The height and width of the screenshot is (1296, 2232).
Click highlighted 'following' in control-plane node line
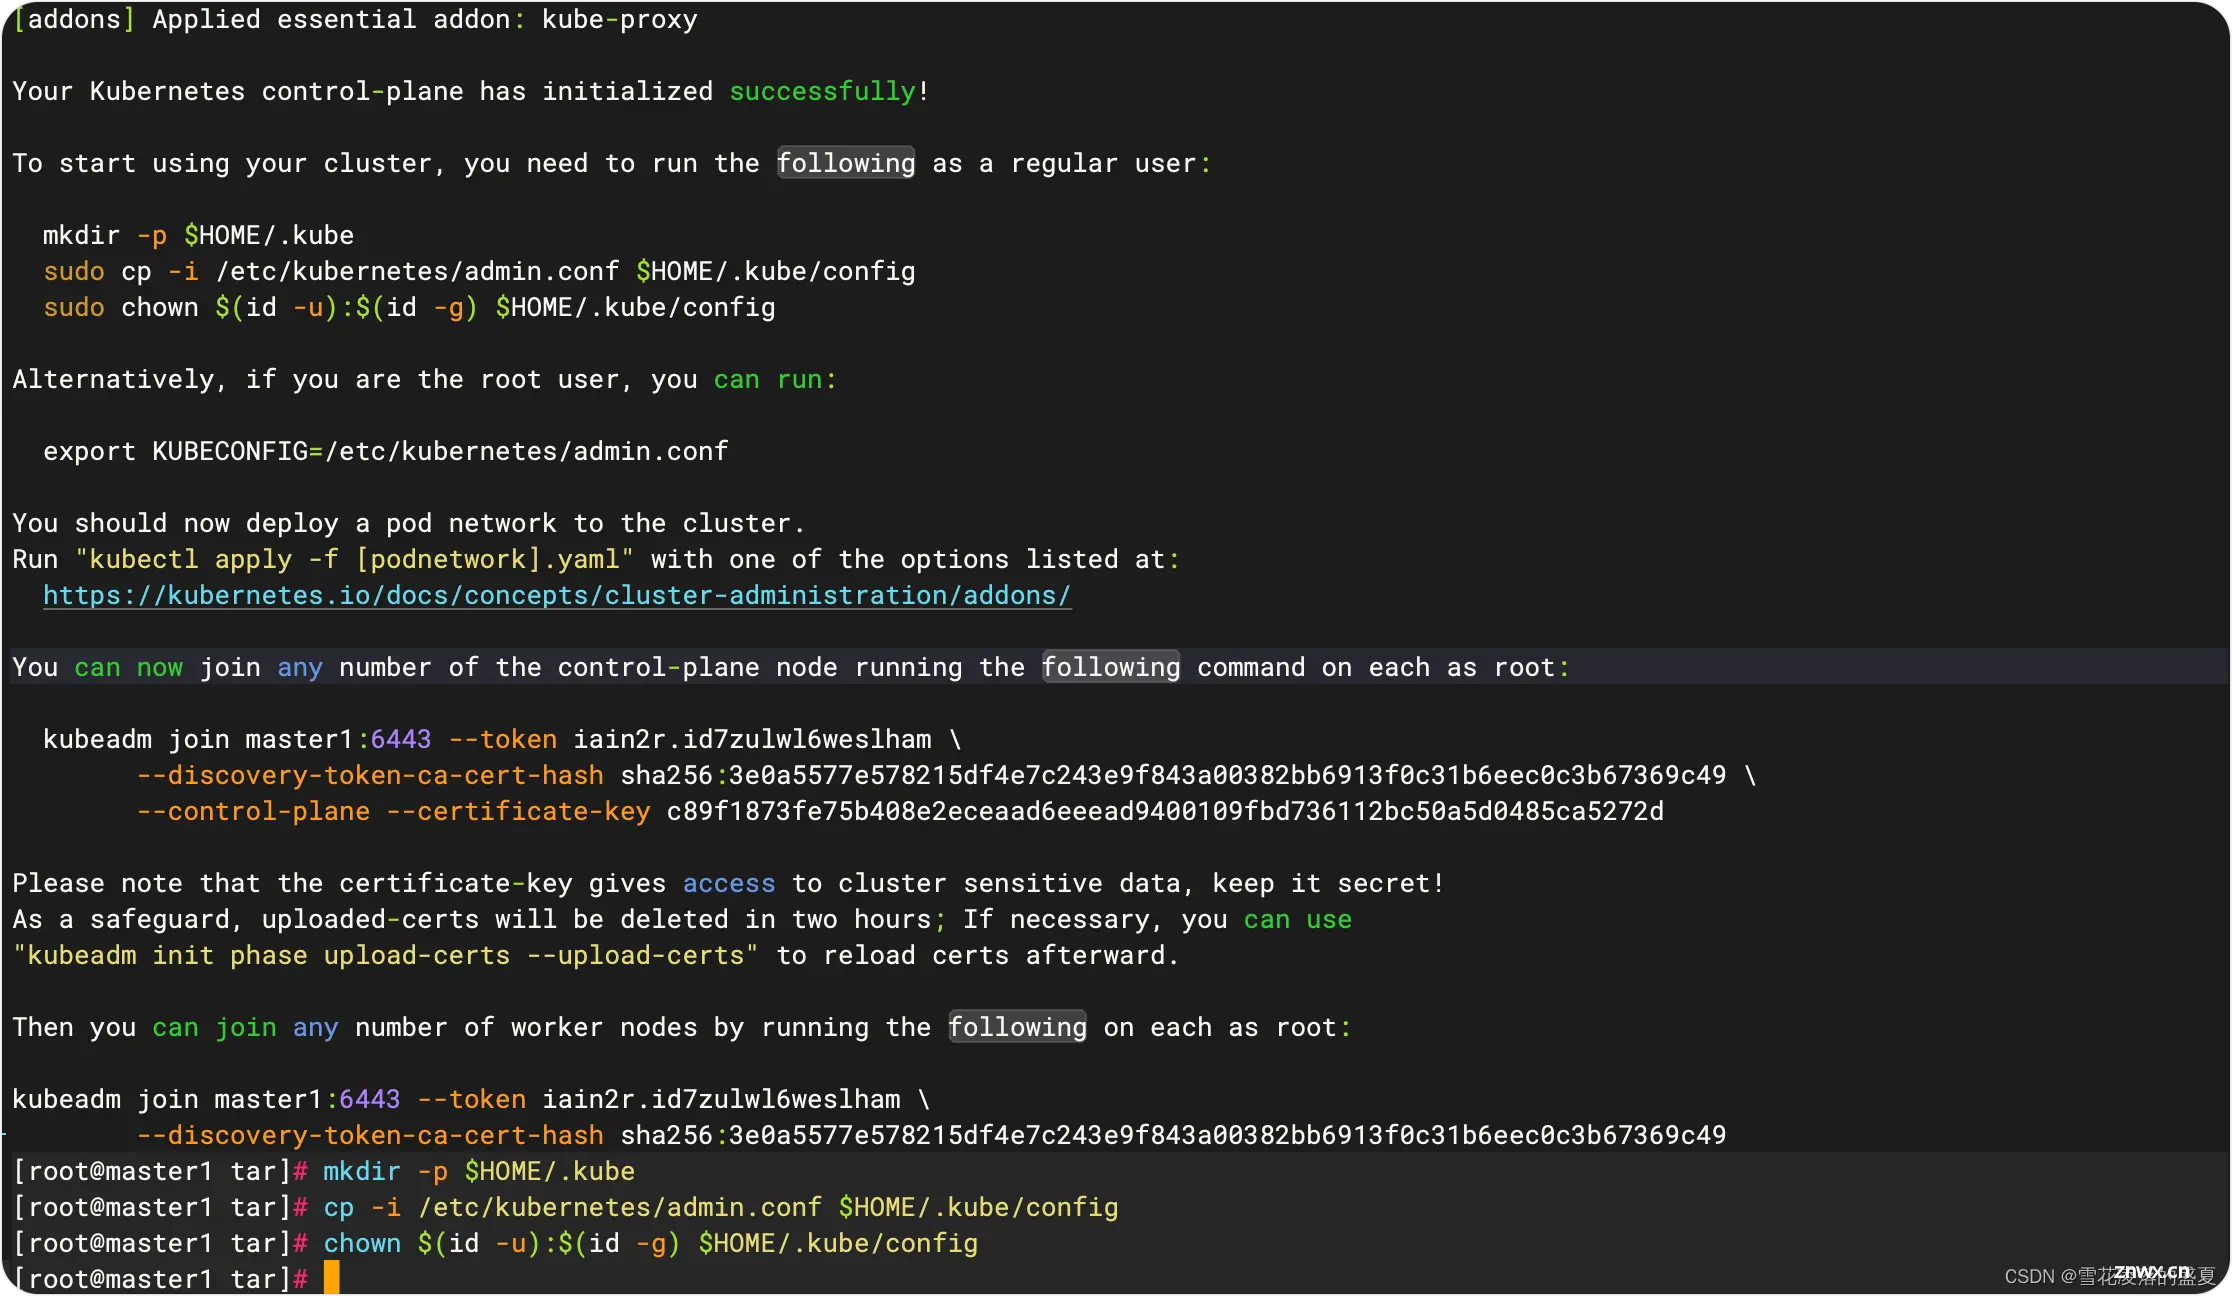pyautogui.click(x=1111, y=667)
